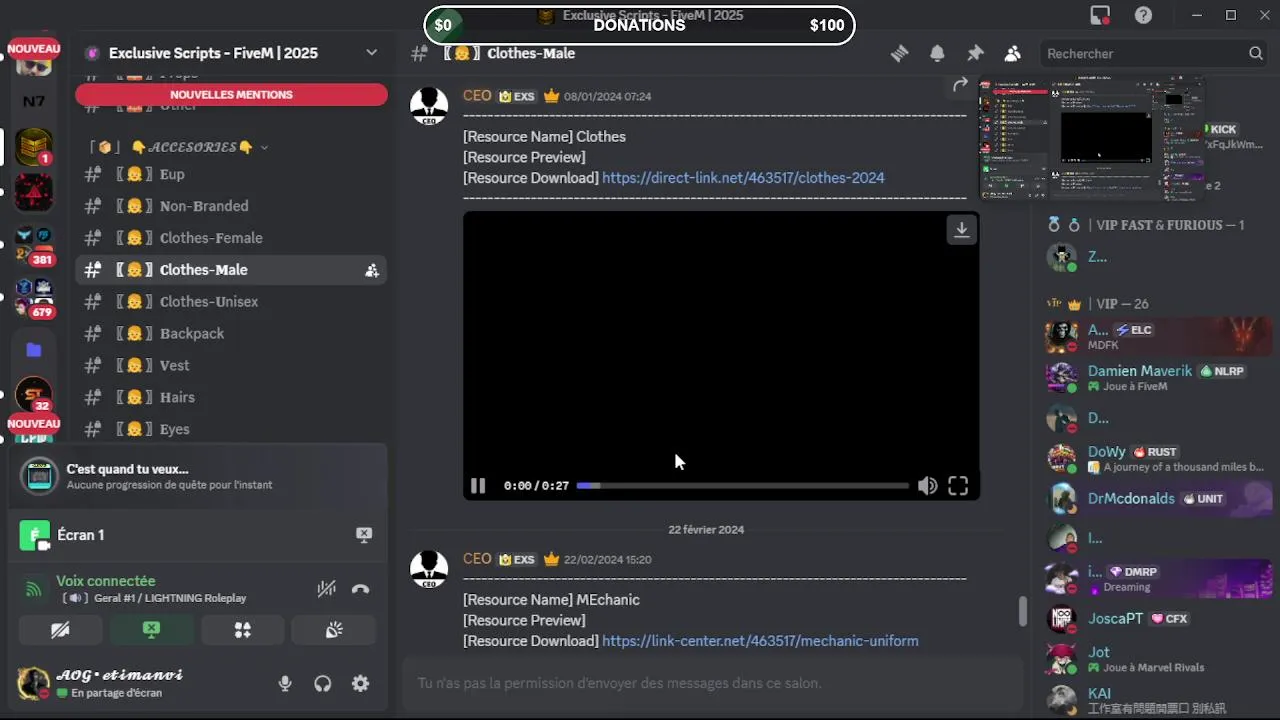Open DoWy member profile
Image resolution: width=1280 pixels, height=720 pixels.
coord(1159,458)
